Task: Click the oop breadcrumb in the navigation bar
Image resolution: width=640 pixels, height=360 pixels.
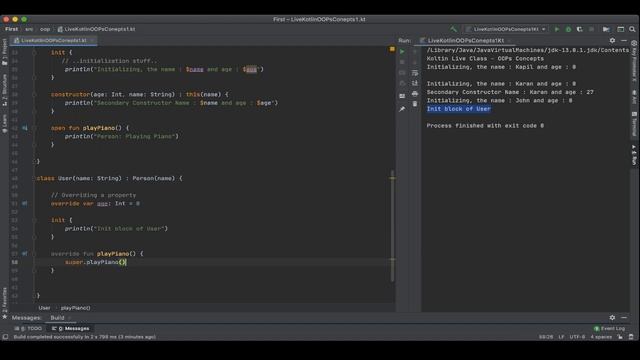Action: click(x=45, y=29)
